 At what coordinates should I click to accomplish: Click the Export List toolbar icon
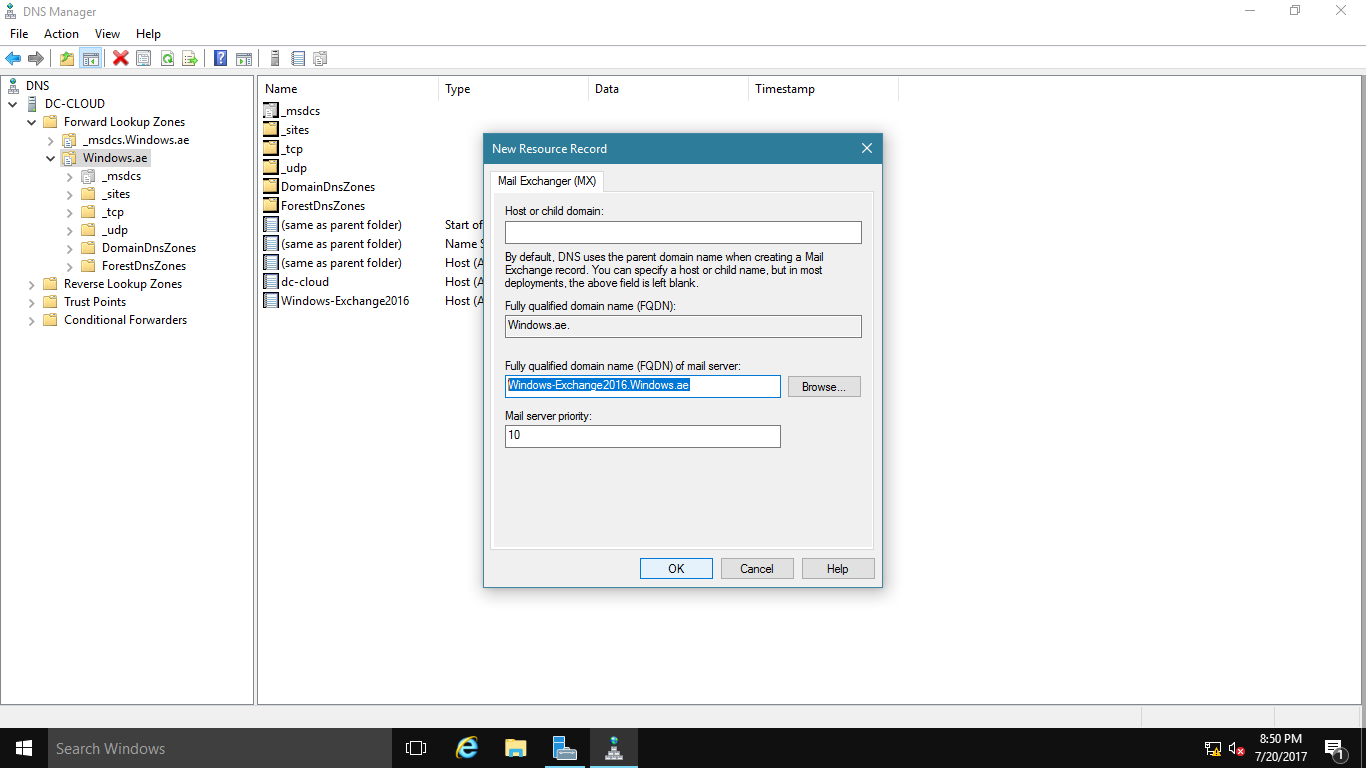[x=190, y=59]
